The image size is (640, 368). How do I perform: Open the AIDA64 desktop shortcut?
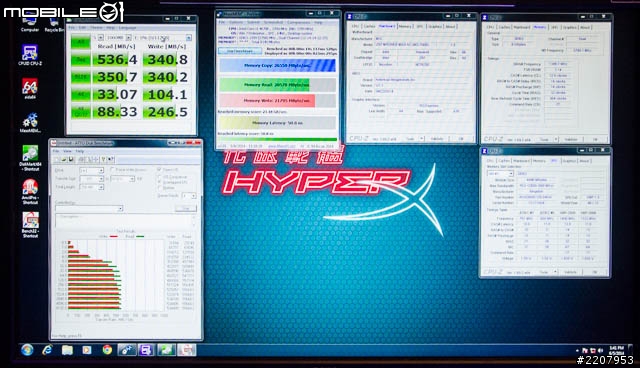pos(30,89)
